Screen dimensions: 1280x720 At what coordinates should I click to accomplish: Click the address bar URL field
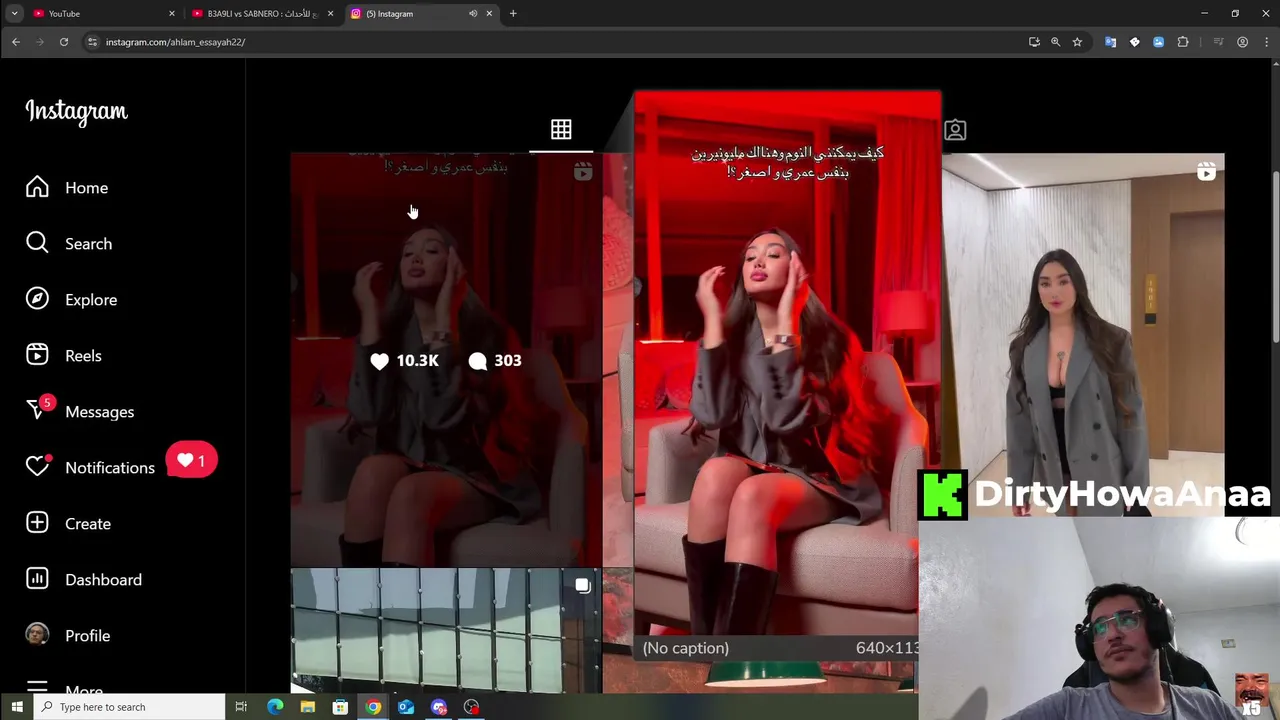tap(560, 42)
